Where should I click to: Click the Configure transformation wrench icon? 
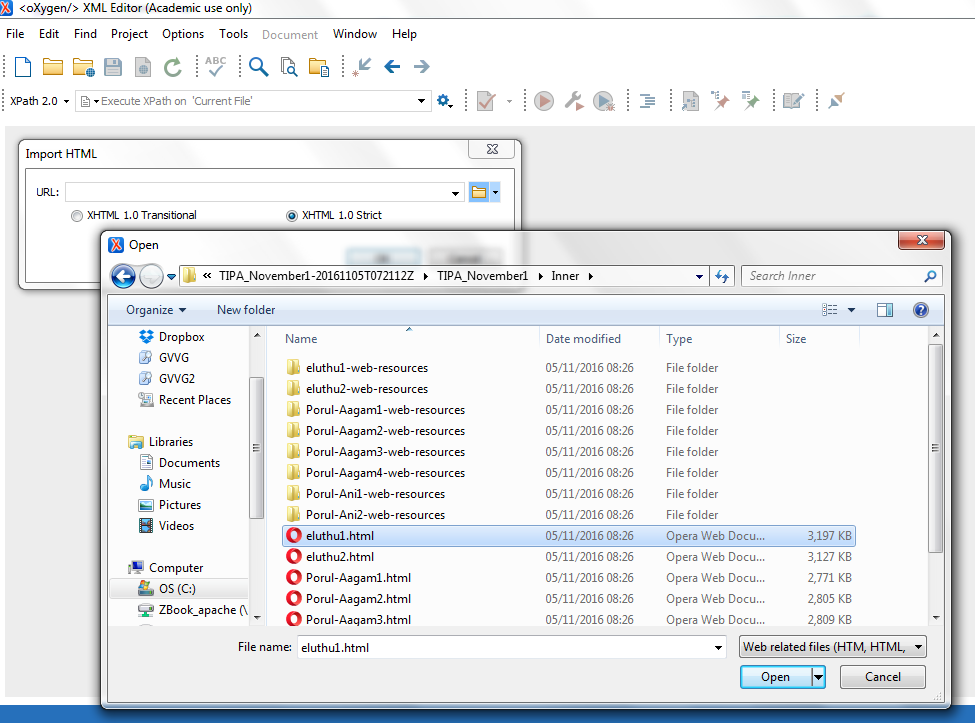click(x=574, y=101)
